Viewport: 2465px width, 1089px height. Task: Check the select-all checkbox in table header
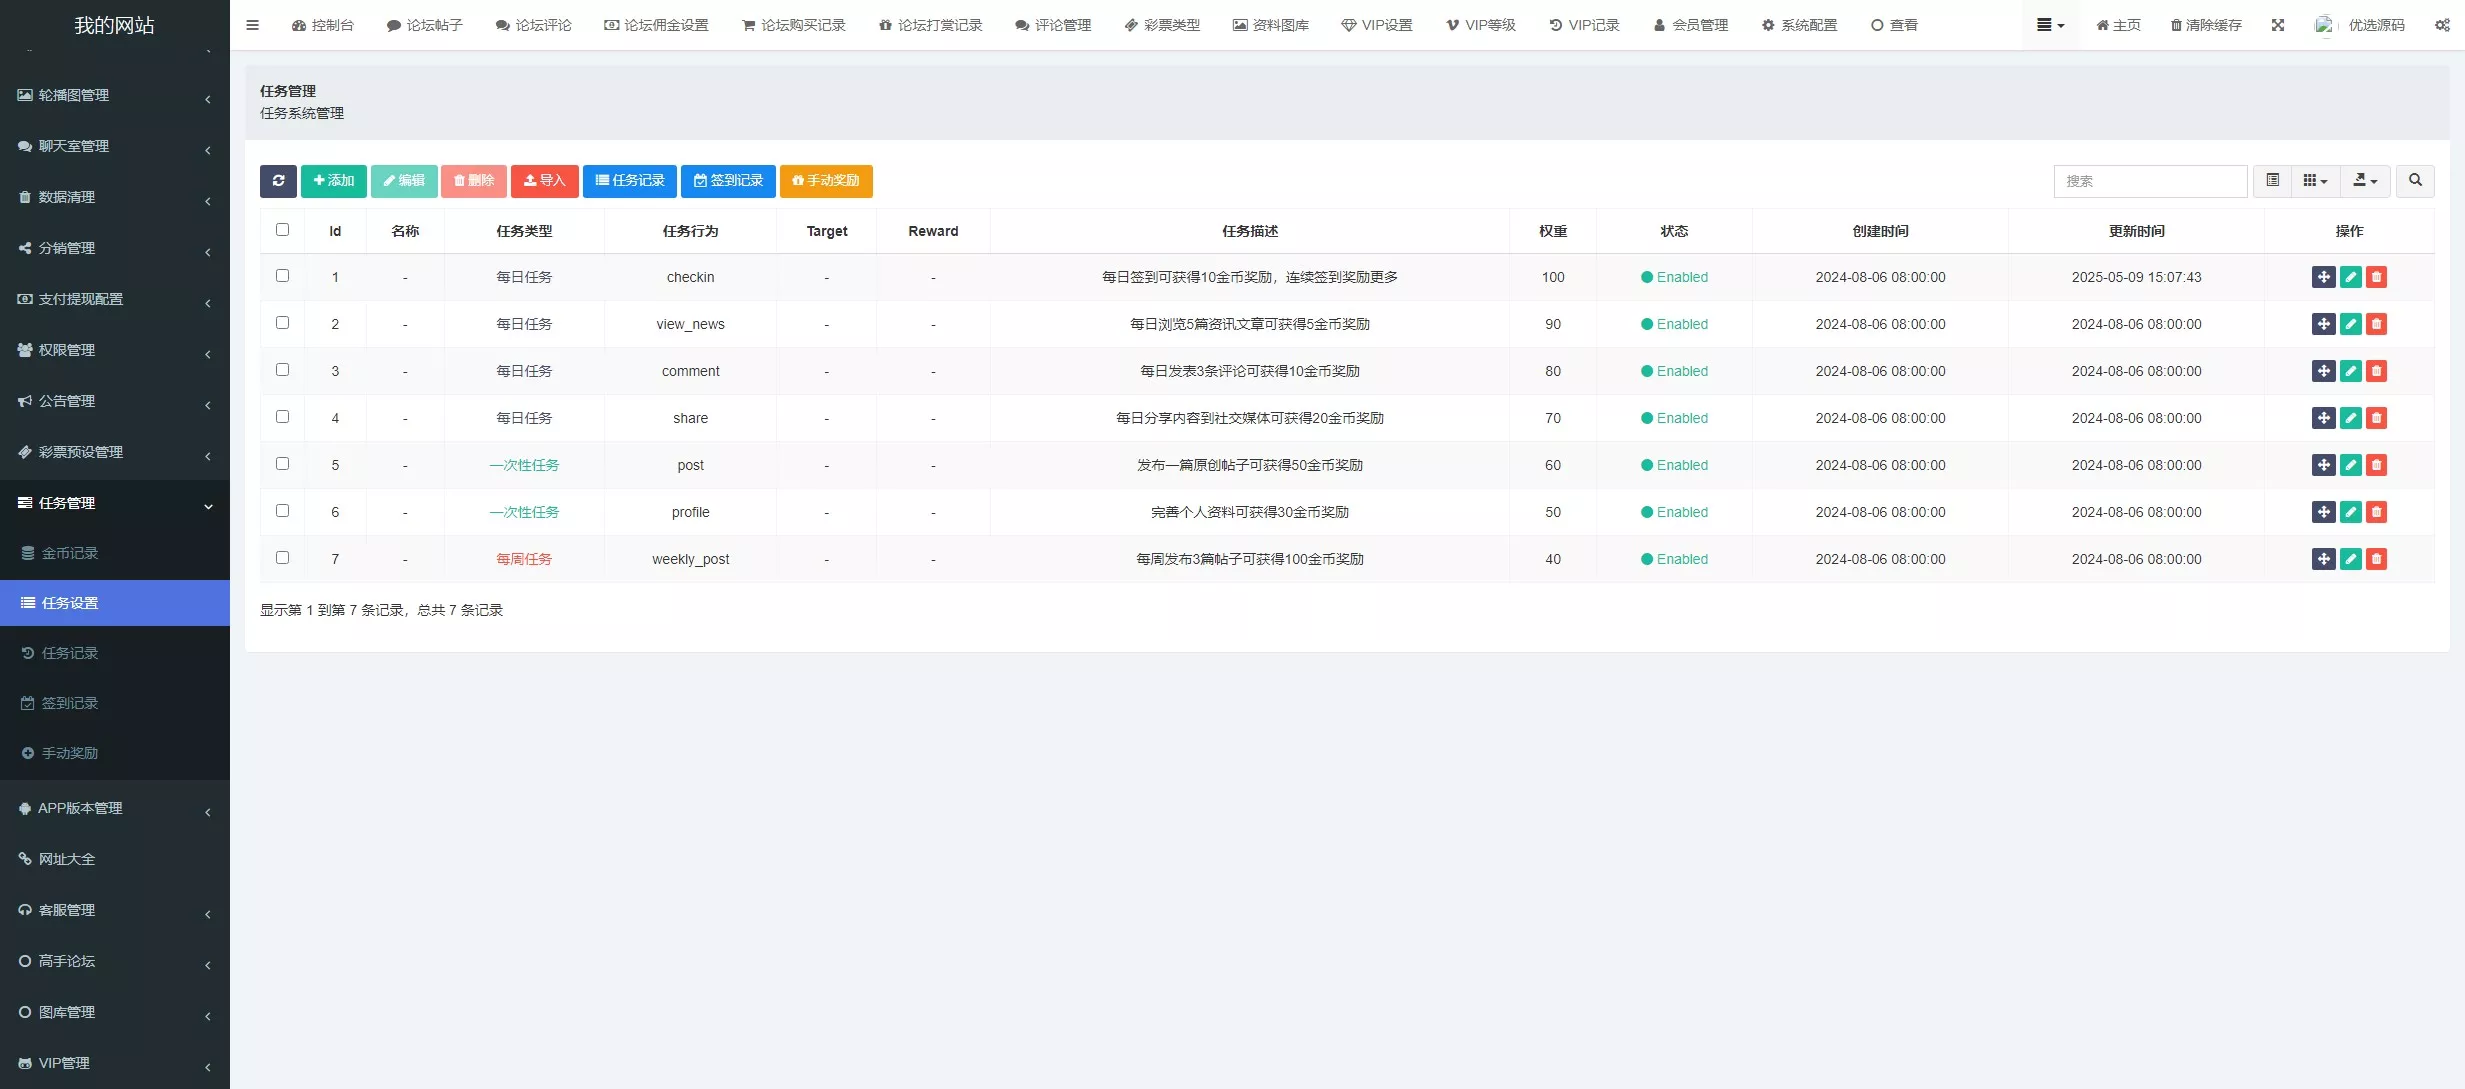(282, 230)
